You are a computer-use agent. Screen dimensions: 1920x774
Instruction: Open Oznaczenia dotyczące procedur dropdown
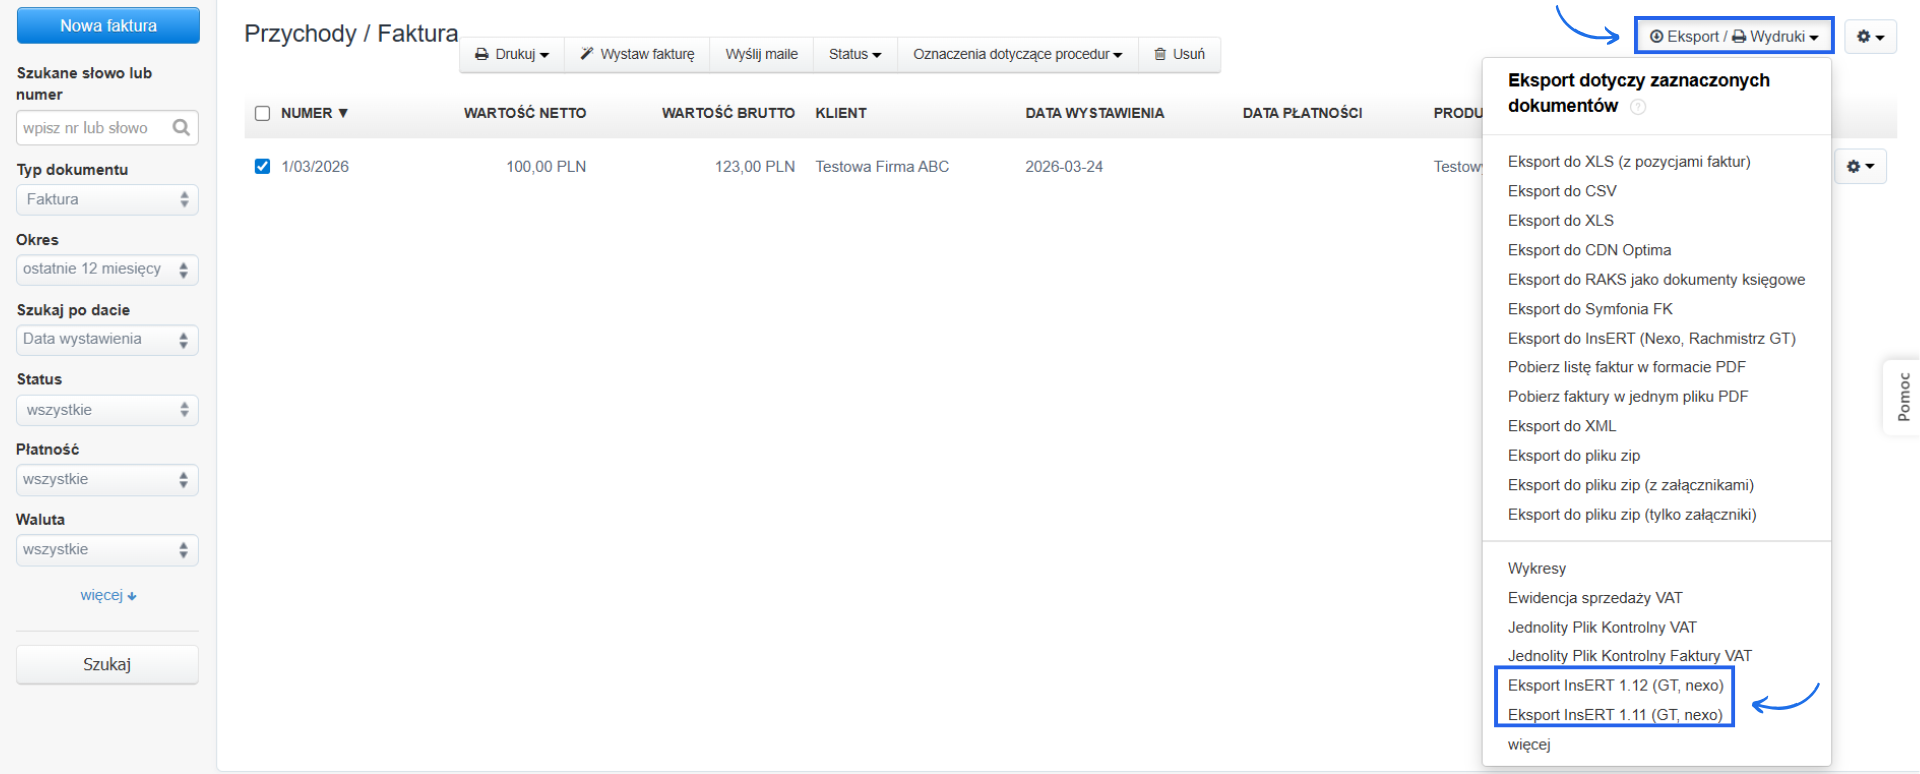[1017, 54]
